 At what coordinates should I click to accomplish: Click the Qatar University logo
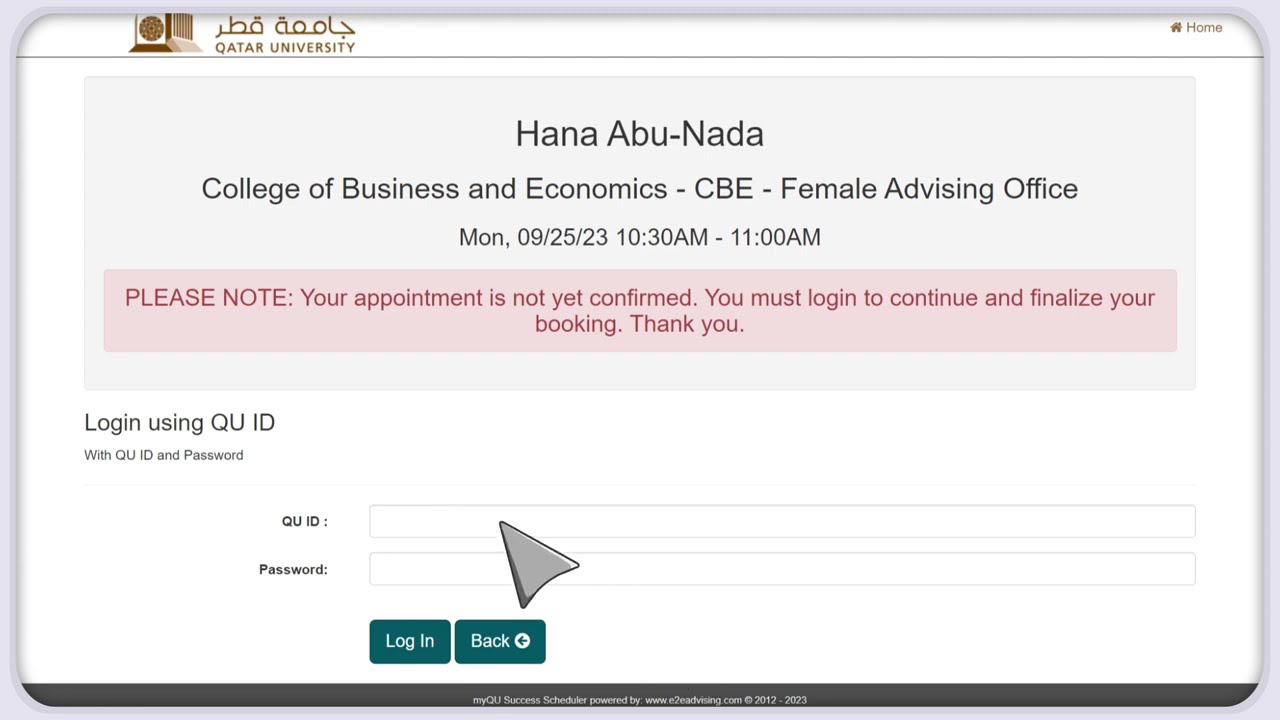243,34
